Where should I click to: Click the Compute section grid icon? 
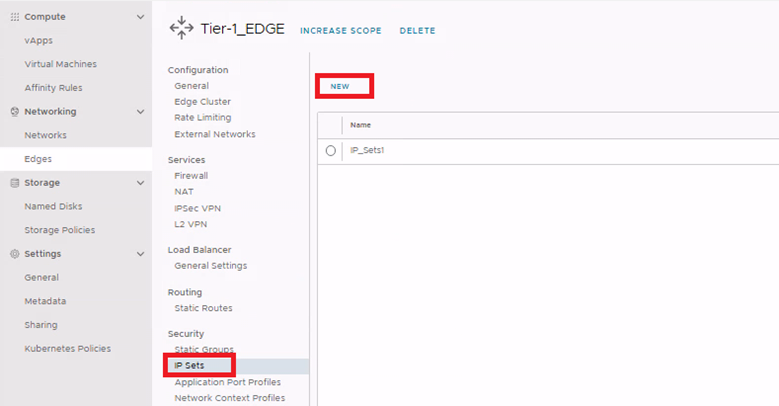[14, 17]
